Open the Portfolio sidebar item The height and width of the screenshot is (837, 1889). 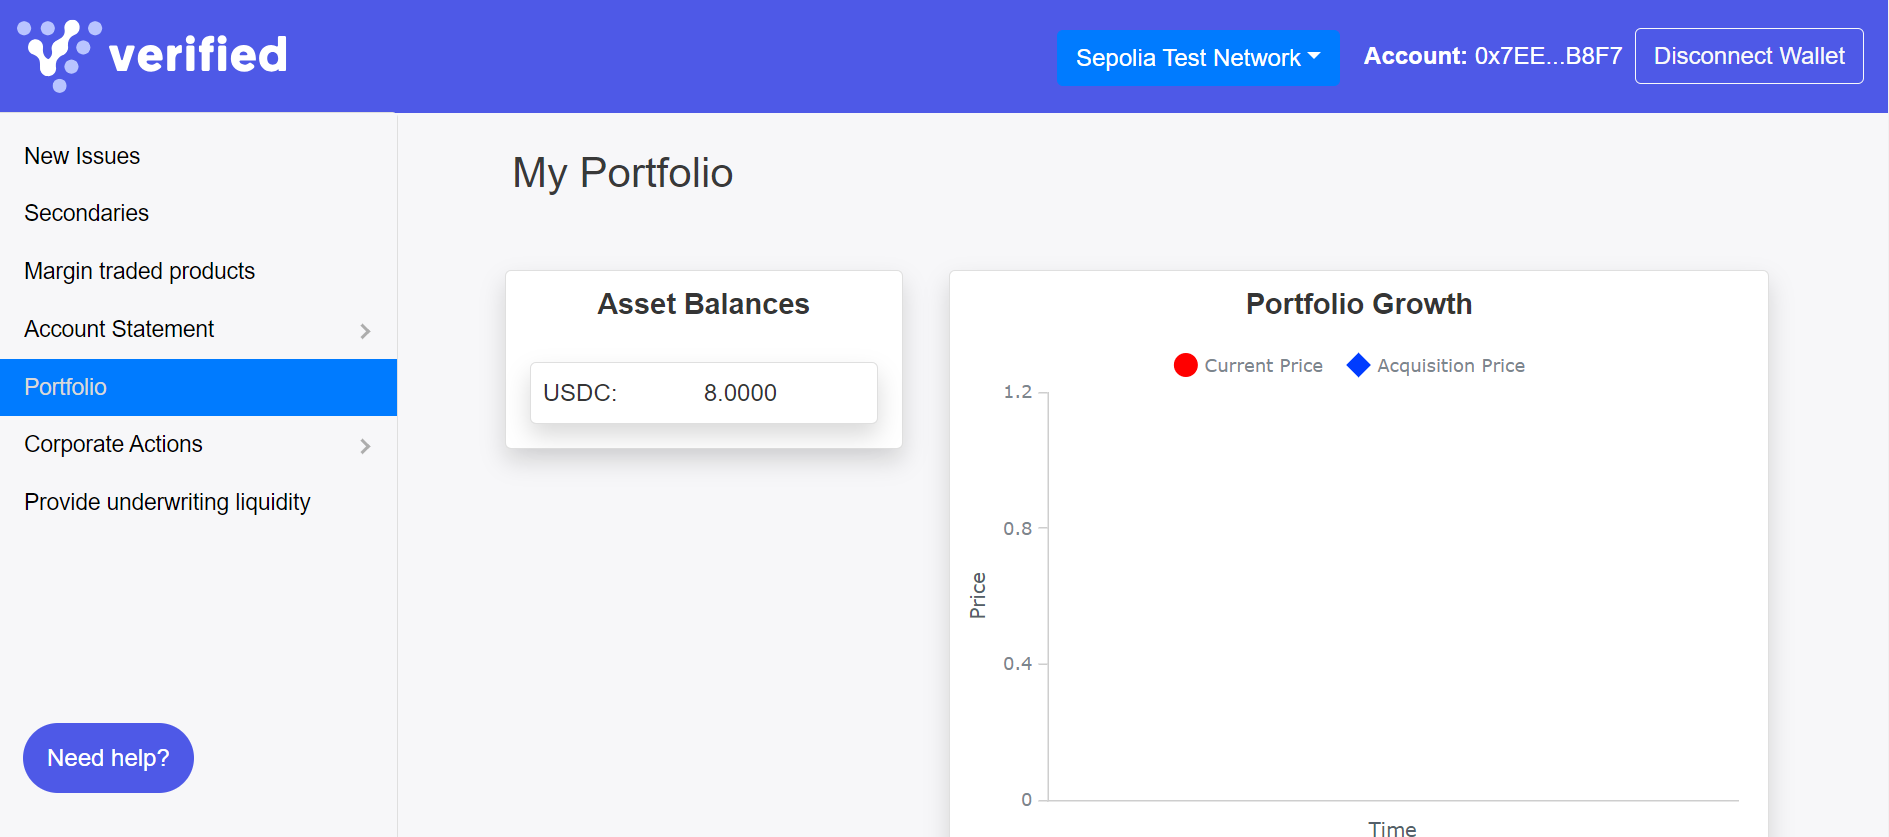(x=66, y=387)
